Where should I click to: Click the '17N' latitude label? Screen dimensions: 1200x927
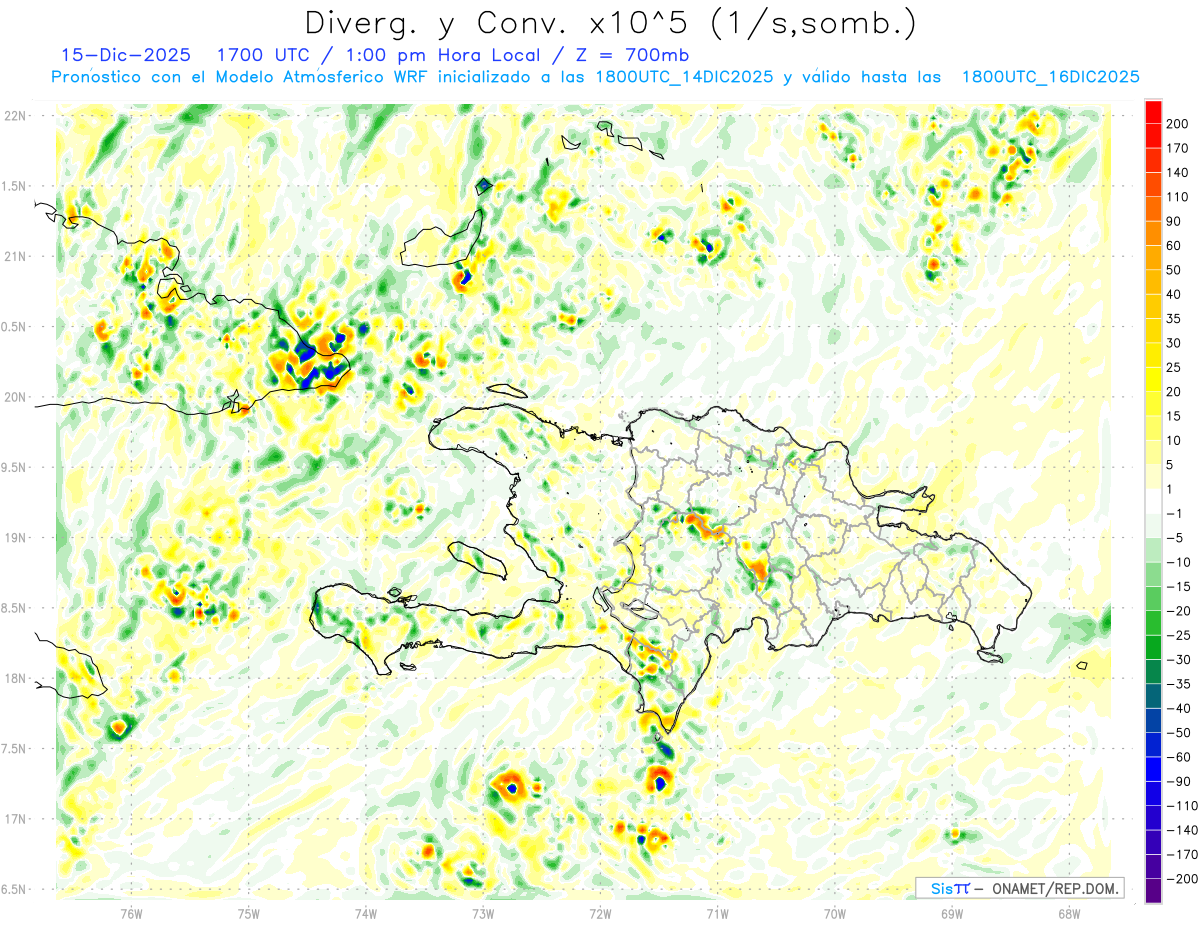[14, 820]
